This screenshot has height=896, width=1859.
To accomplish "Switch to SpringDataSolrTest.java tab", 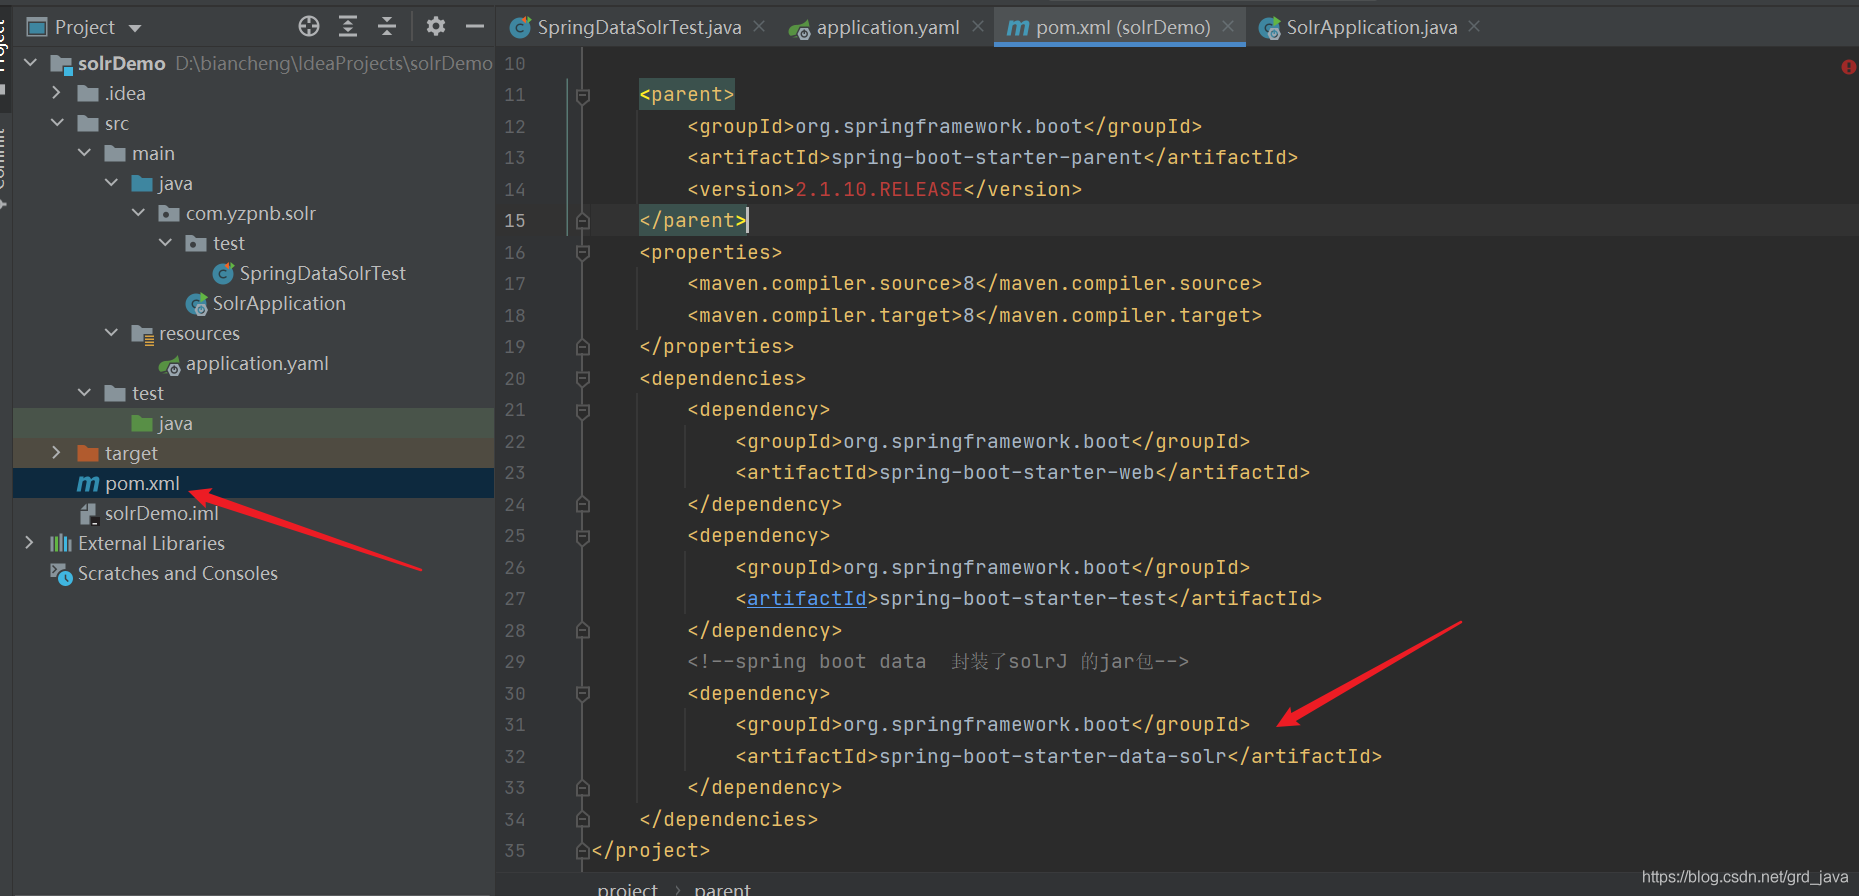I will tap(639, 27).
